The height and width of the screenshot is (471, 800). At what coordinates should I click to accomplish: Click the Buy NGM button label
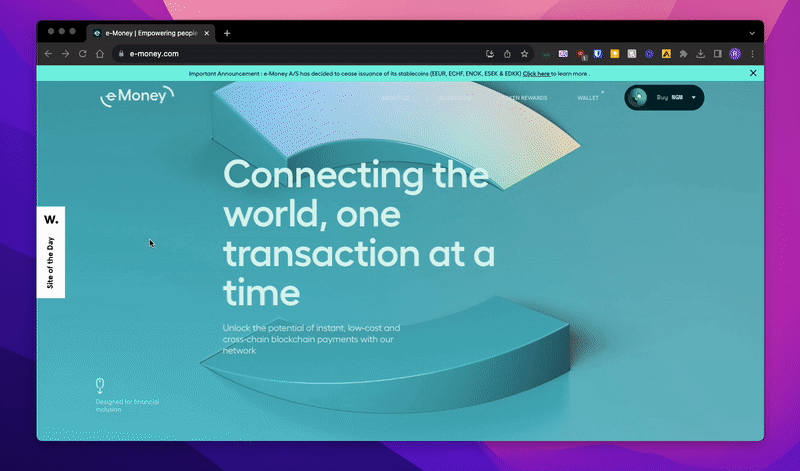pyautogui.click(x=669, y=97)
